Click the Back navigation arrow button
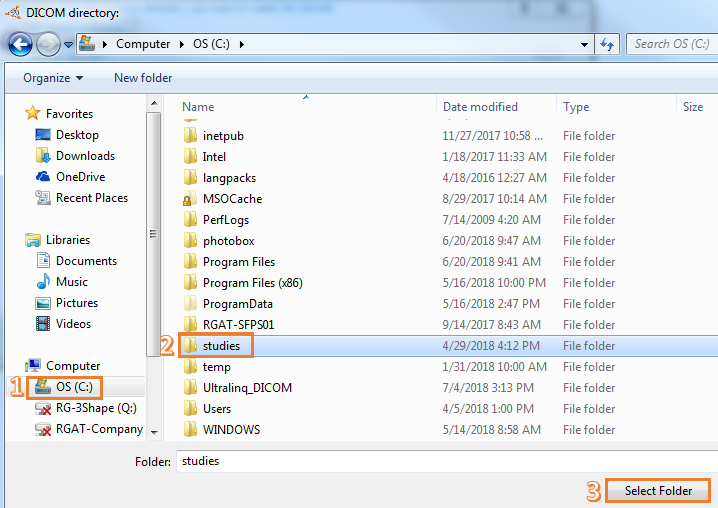Screen dimensions: 718x508 [x=20, y=45]
